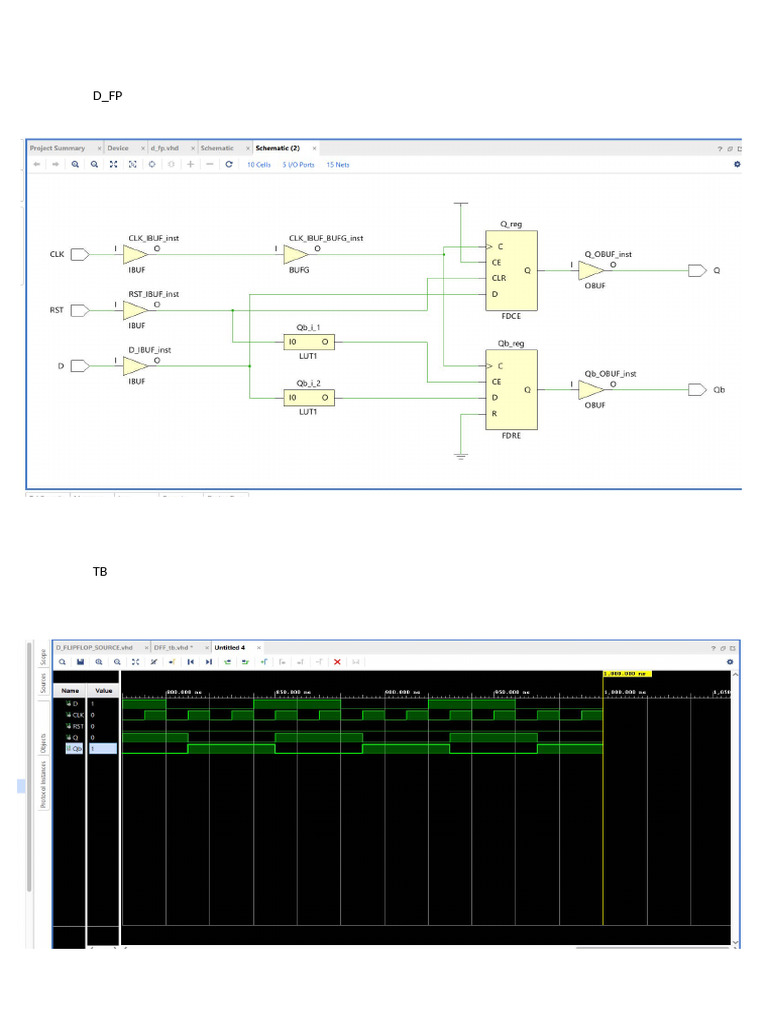This screenshot has width=768, height=1024.
Task: Open the d_fp.vhd tab
Action: click(x=165, y=148)
